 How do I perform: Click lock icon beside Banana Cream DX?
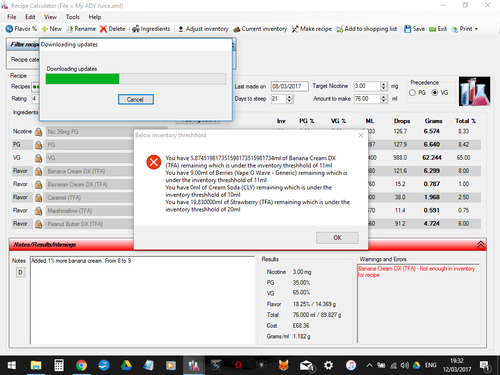[39, 171]
